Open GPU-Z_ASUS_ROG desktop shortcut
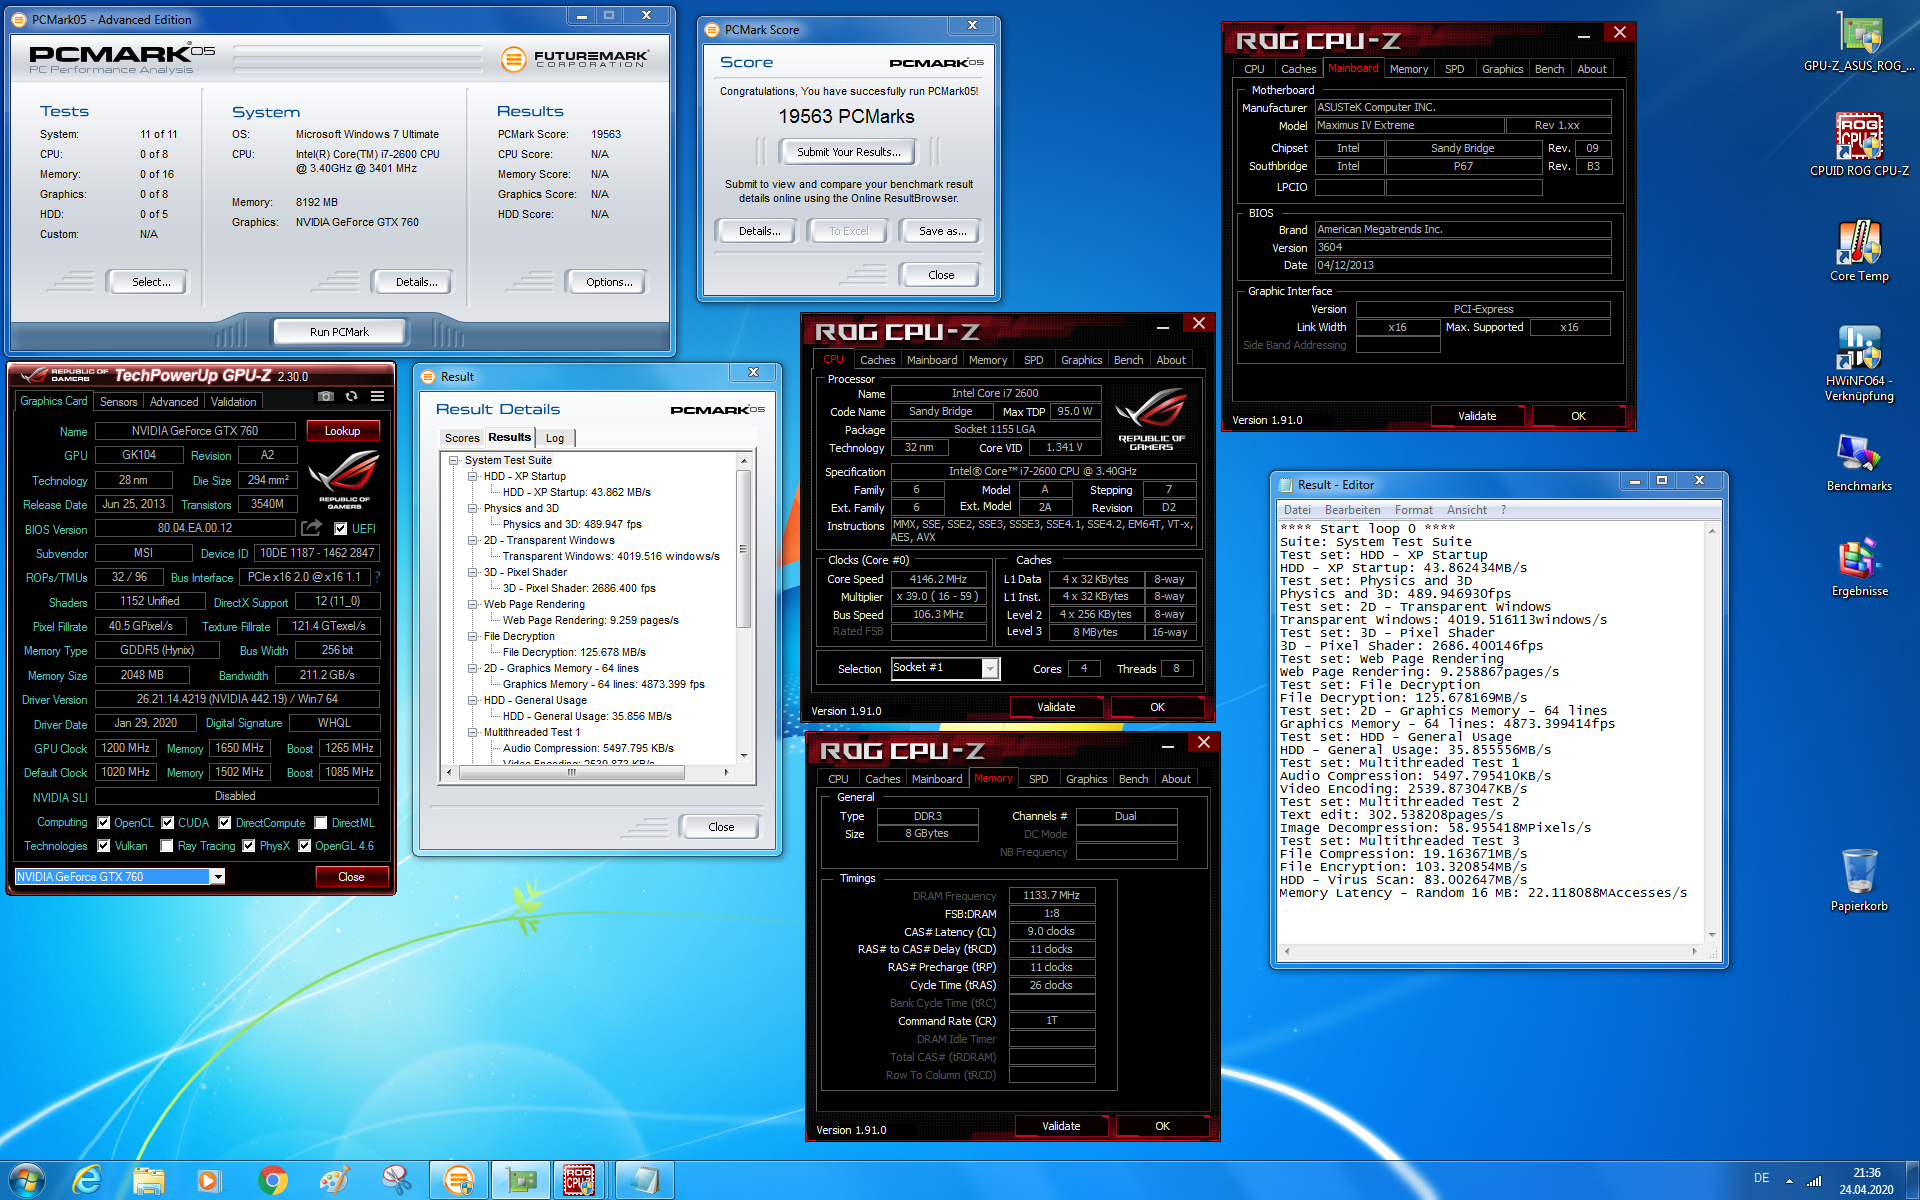Screen dimensions: 1920x1200 click(1859, 42)
